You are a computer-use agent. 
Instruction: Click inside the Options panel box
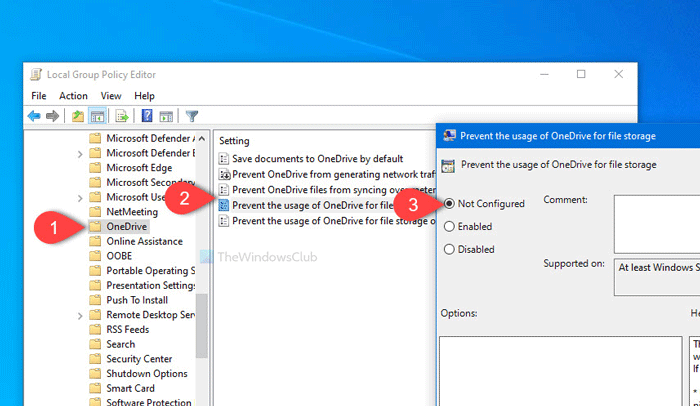pyautogui.click(x=561, y=371)
